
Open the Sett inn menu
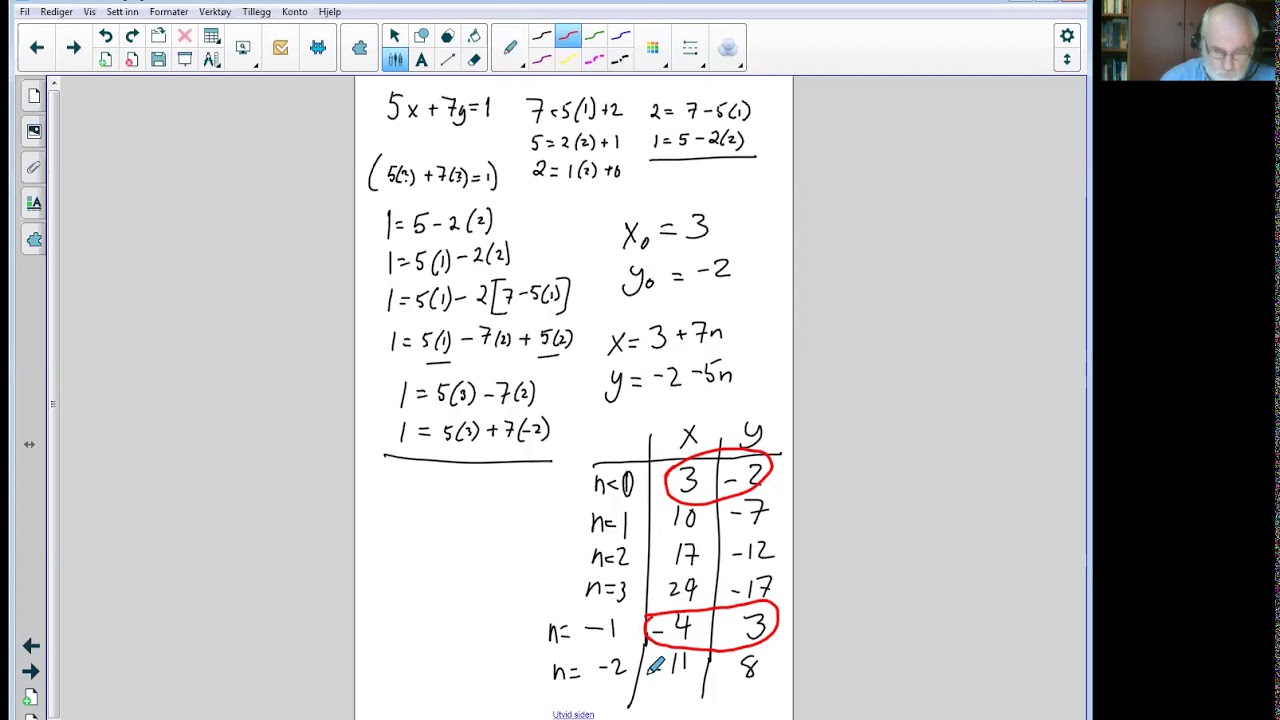click(x=122, y=12)
